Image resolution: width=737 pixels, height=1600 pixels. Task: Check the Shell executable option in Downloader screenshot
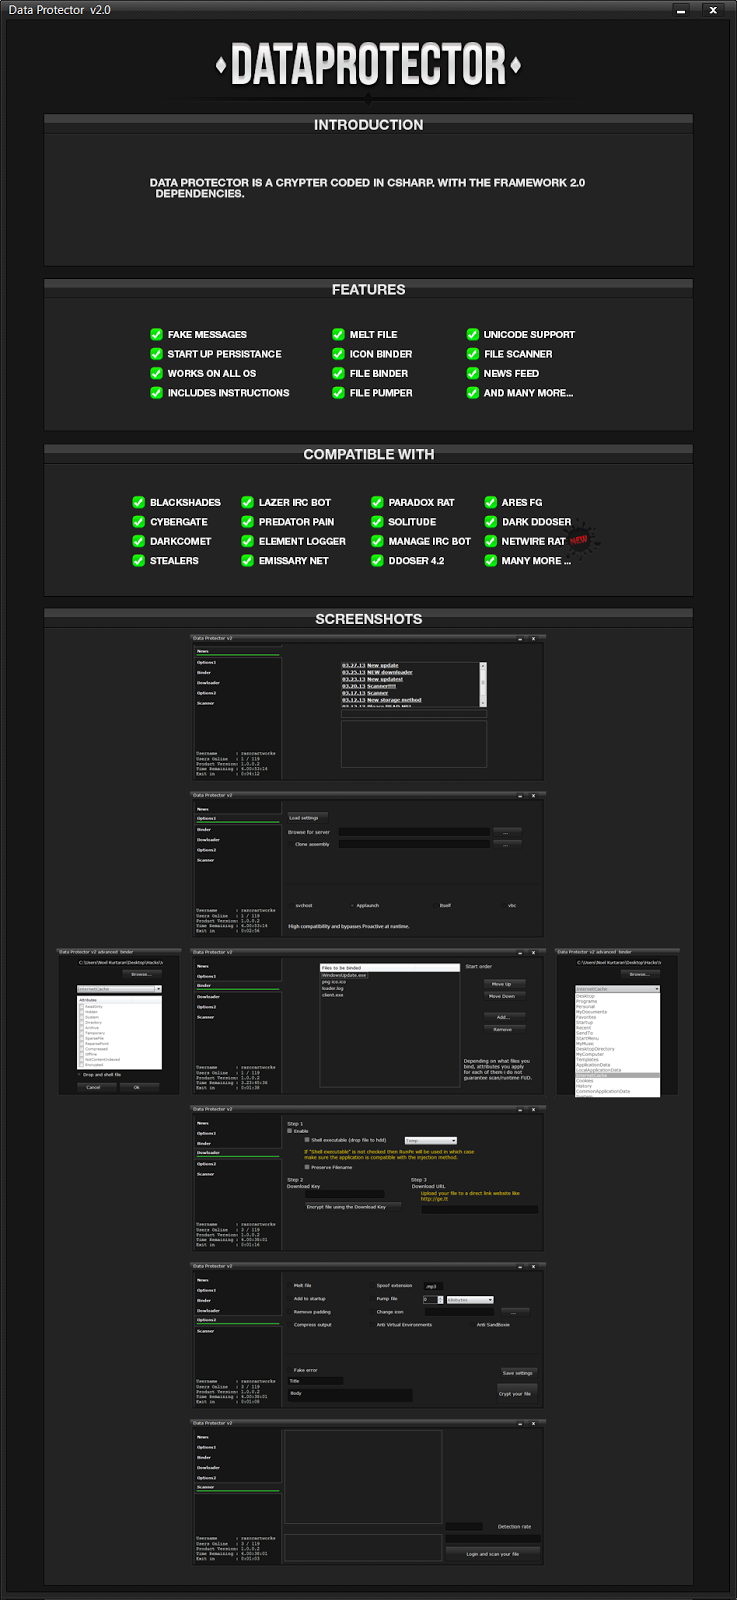pos(307,1140)
